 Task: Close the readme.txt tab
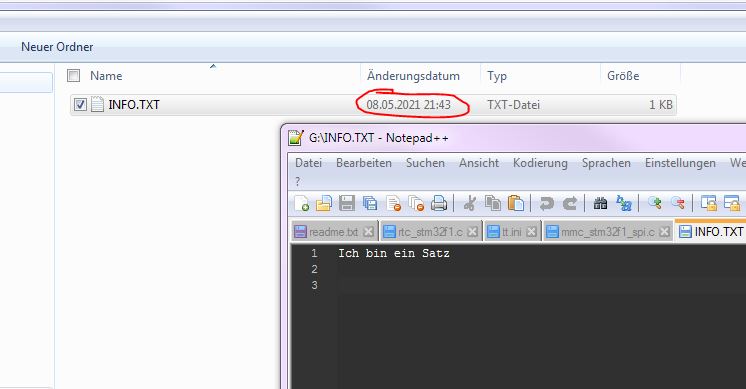coord(368,232)
